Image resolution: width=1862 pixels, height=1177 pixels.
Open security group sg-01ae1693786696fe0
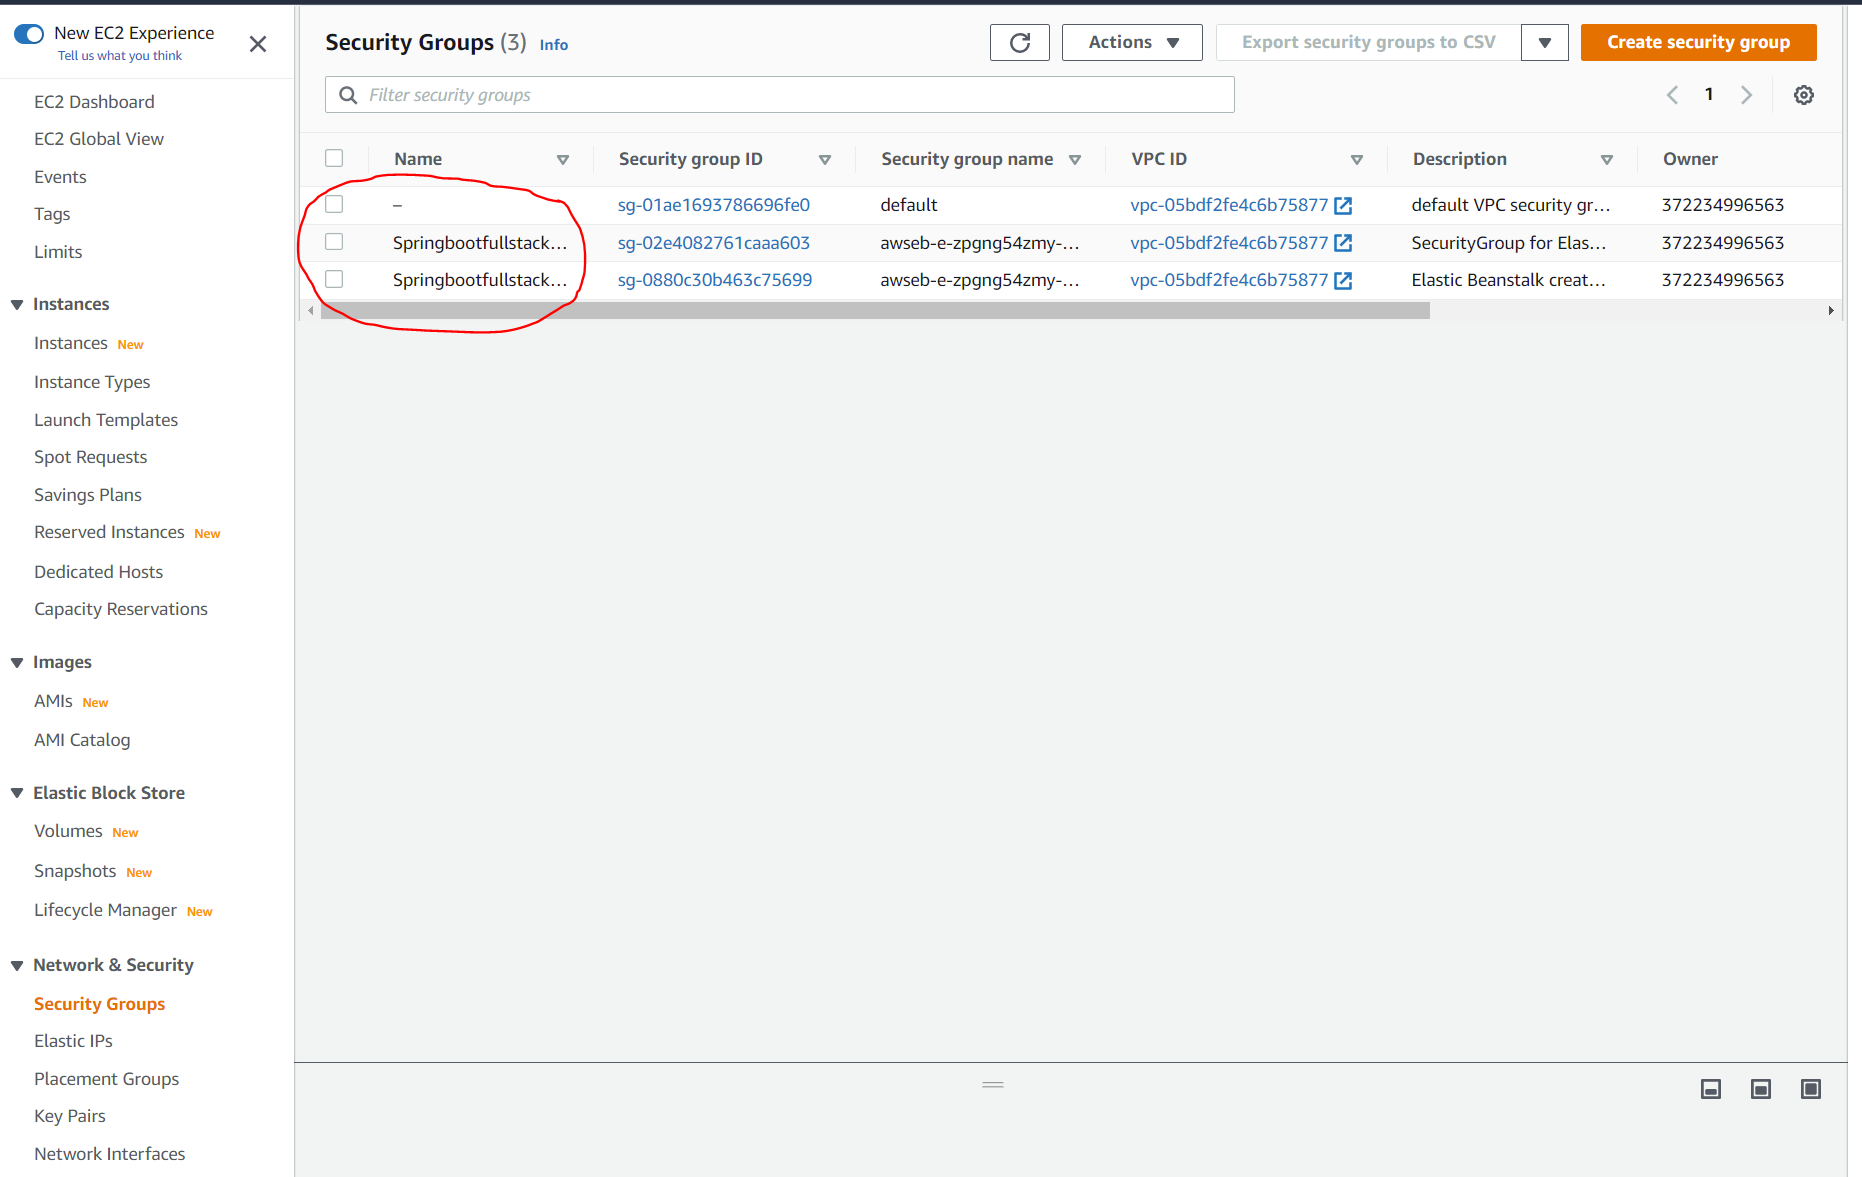pos(714,205)
